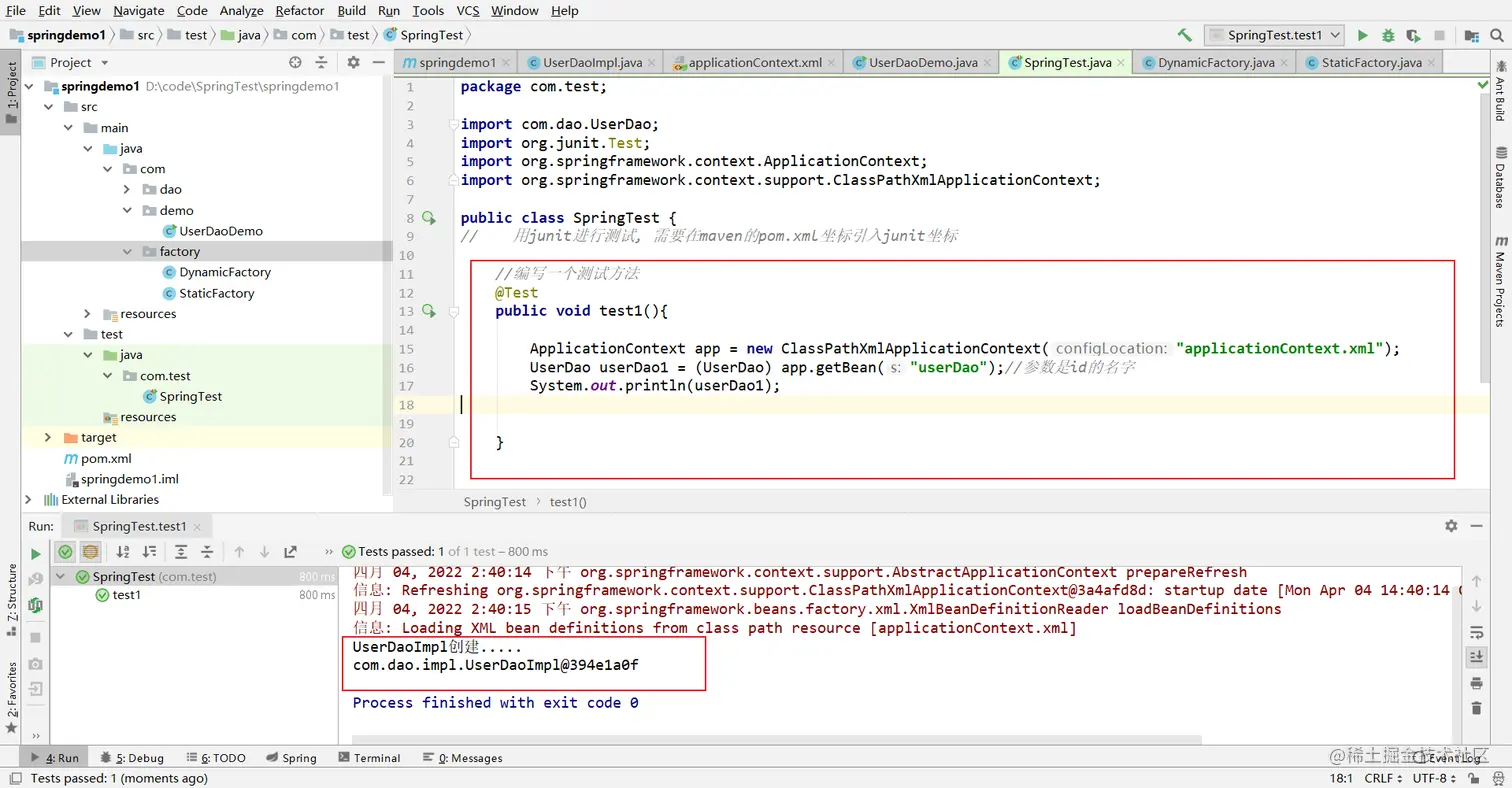Sort tests by duration in Run toolbar
The height and width of the screenshot is (788, 1512).
pos(149,551)
